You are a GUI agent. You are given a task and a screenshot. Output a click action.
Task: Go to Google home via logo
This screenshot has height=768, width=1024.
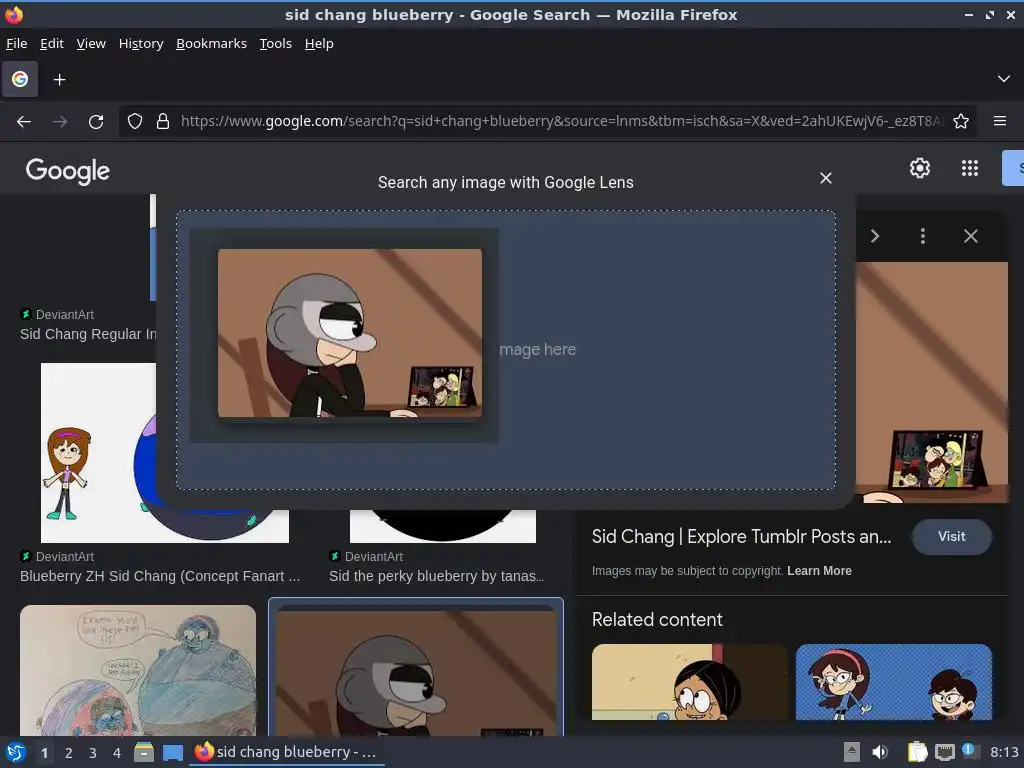(x=68, y=170)
